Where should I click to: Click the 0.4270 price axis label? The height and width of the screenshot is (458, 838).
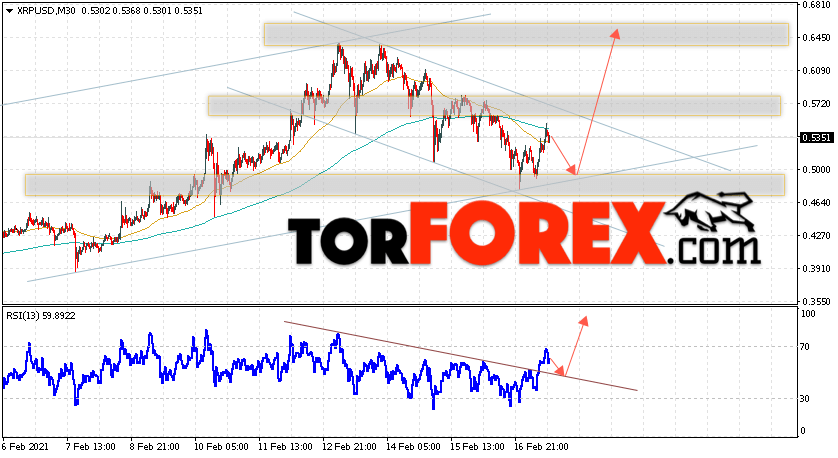(x=816, y=236)
